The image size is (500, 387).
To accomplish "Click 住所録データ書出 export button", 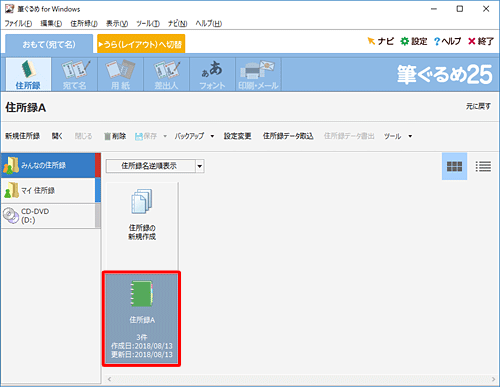I will click(349, 136).
